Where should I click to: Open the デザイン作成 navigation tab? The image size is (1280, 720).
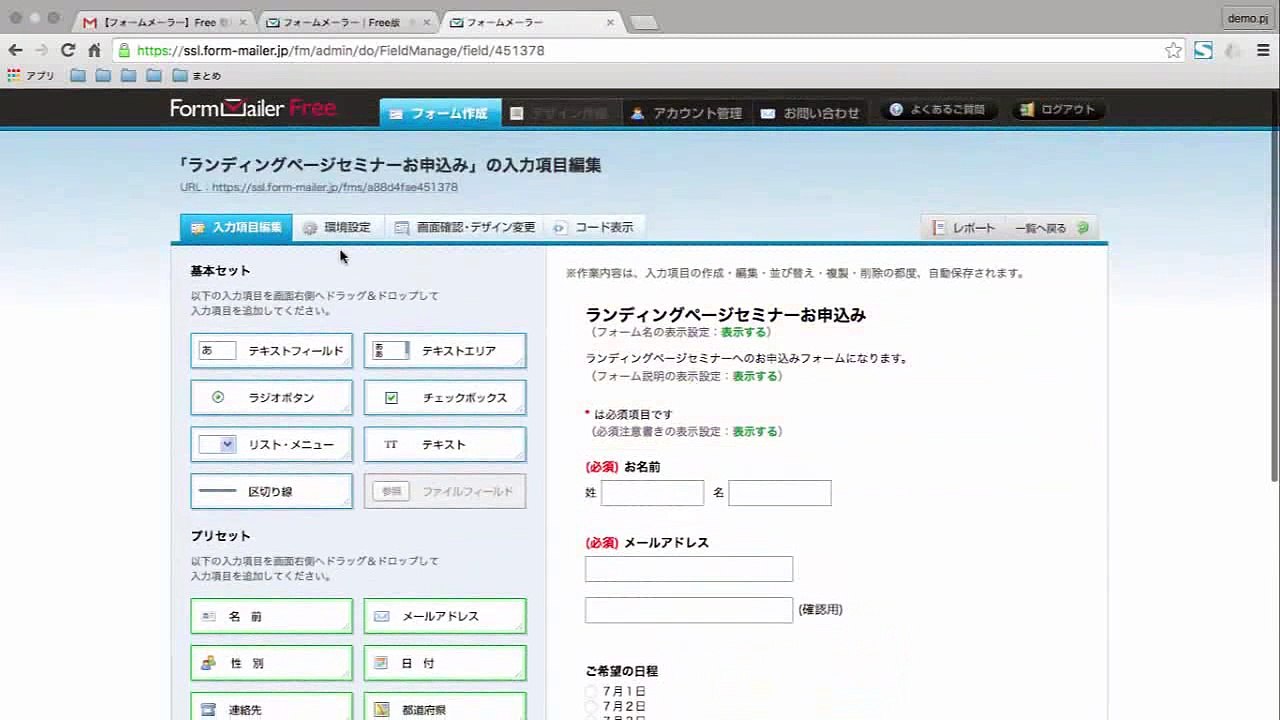click(560, 113)
